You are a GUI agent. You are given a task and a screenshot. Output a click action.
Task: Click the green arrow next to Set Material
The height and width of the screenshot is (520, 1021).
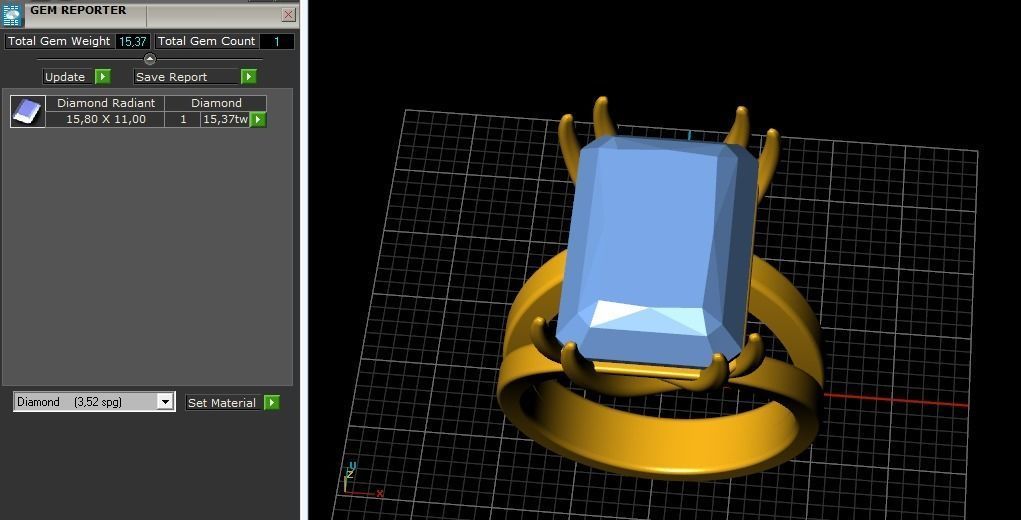point(272,403)
